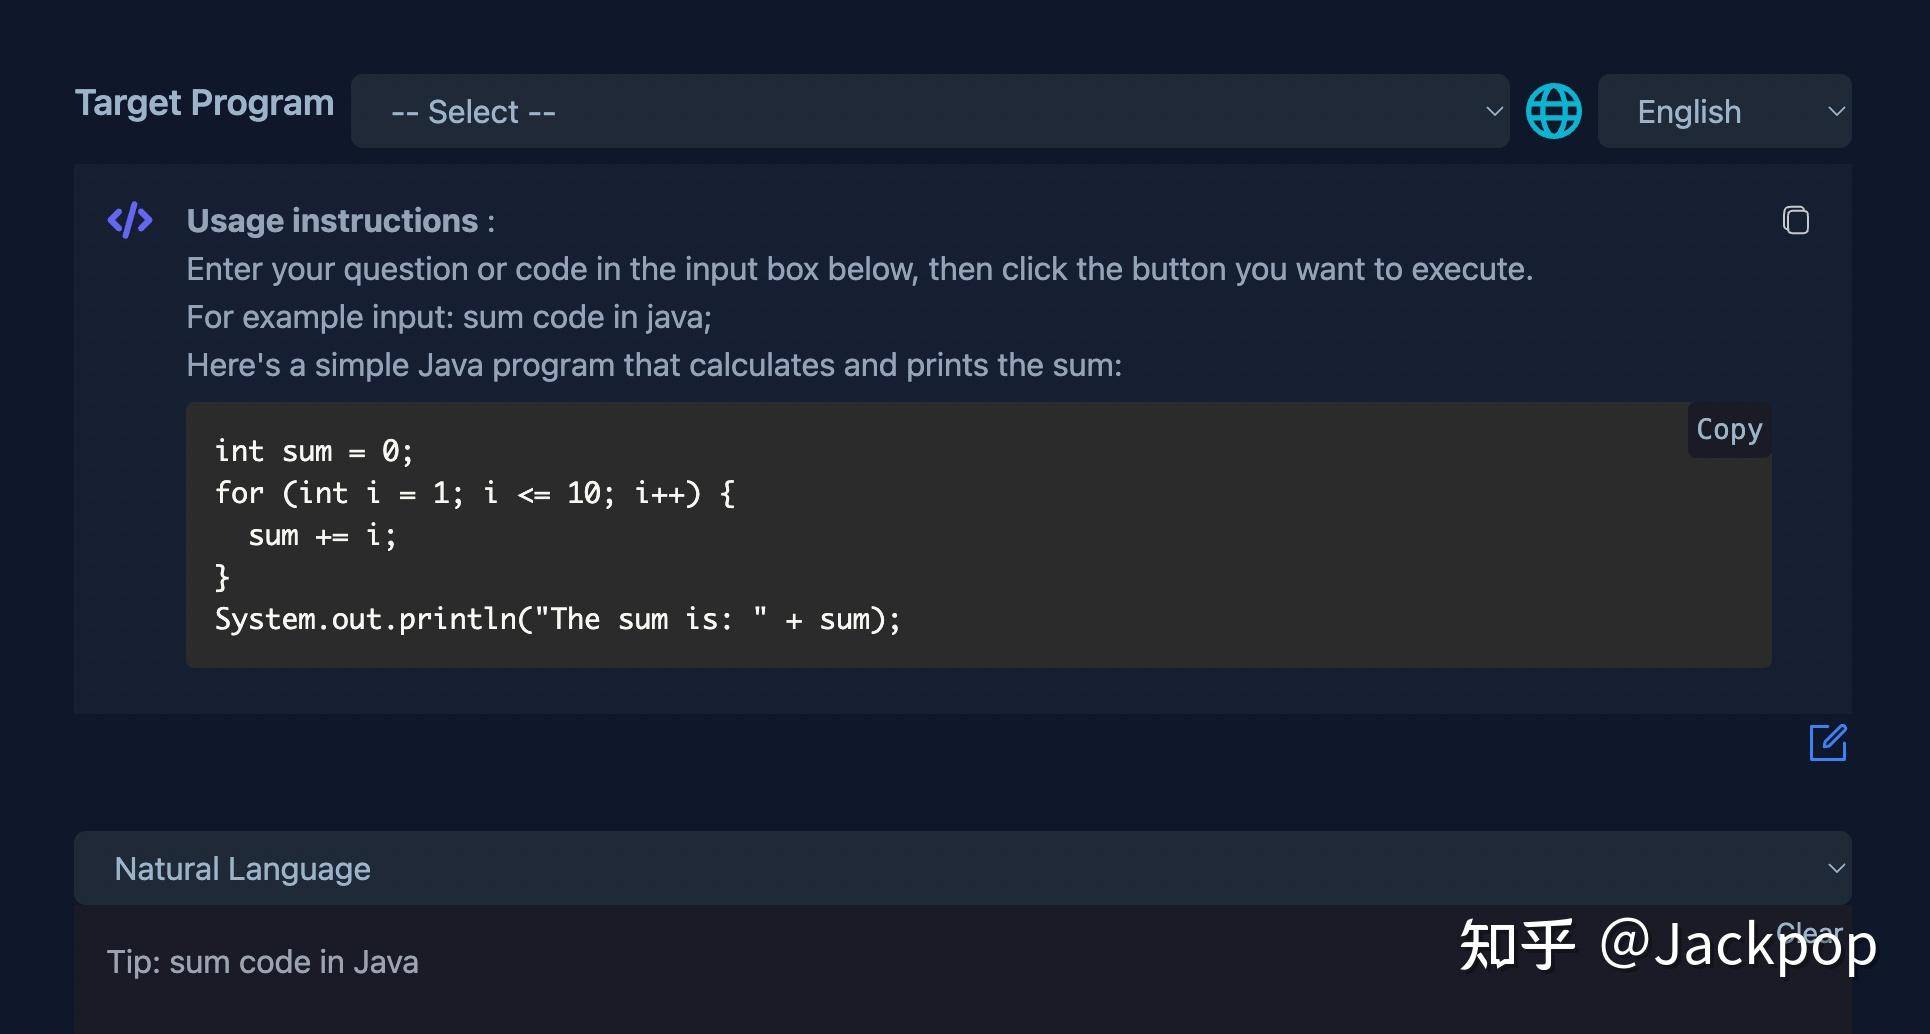Click the purple code brackets icon

[x=130, y=220]
